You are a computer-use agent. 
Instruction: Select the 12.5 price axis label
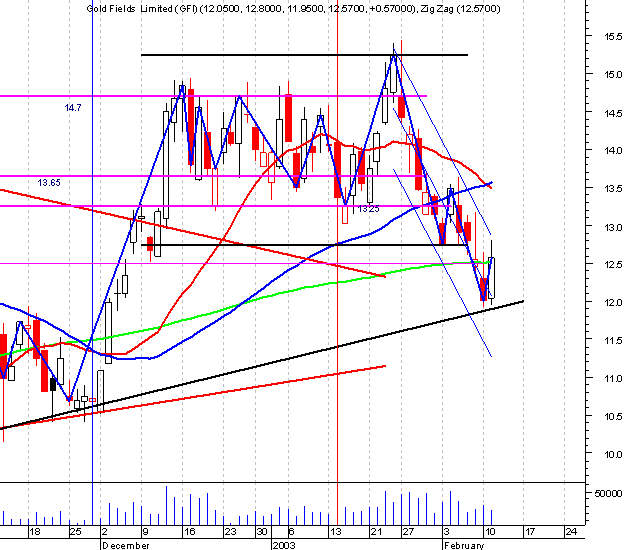[613, 265]
